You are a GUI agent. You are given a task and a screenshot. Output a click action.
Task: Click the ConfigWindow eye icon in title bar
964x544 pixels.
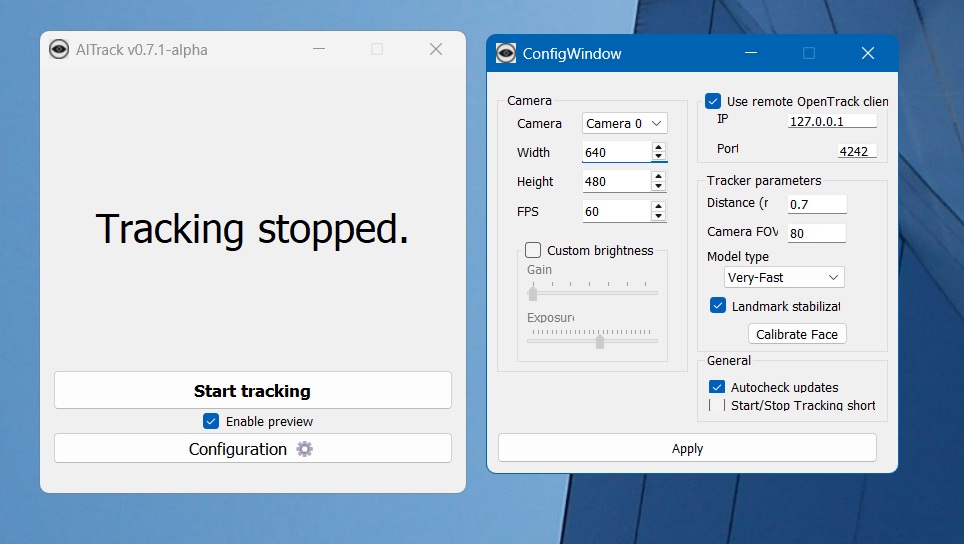coord(505,53)
